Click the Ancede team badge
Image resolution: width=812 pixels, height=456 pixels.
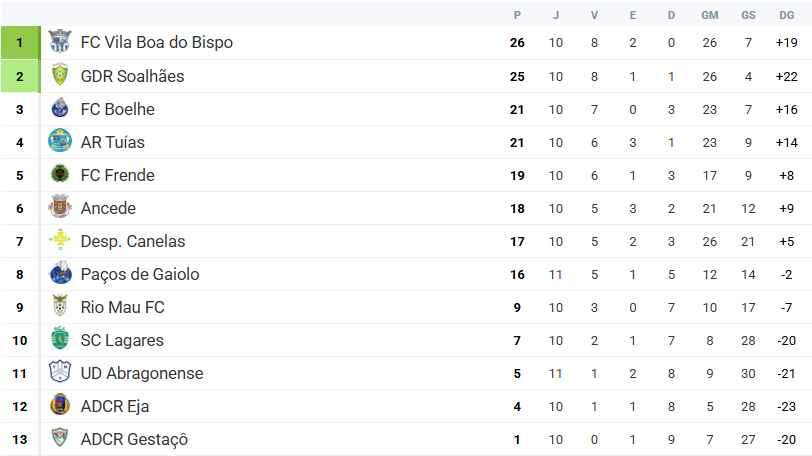point(60,208)
